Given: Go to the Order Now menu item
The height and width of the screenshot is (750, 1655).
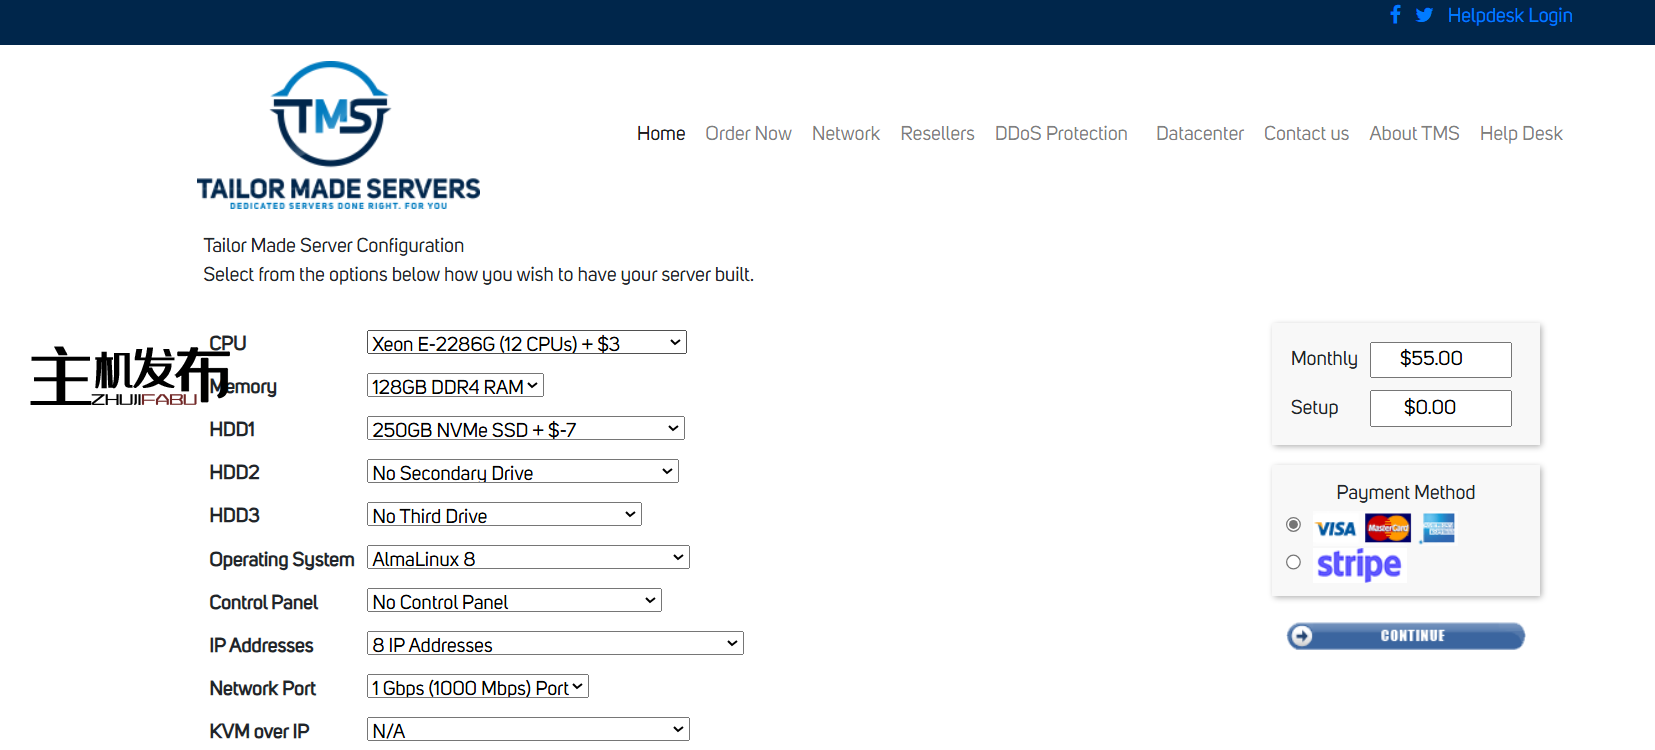Looking at the screenshot, I should (x=748, y=133).
